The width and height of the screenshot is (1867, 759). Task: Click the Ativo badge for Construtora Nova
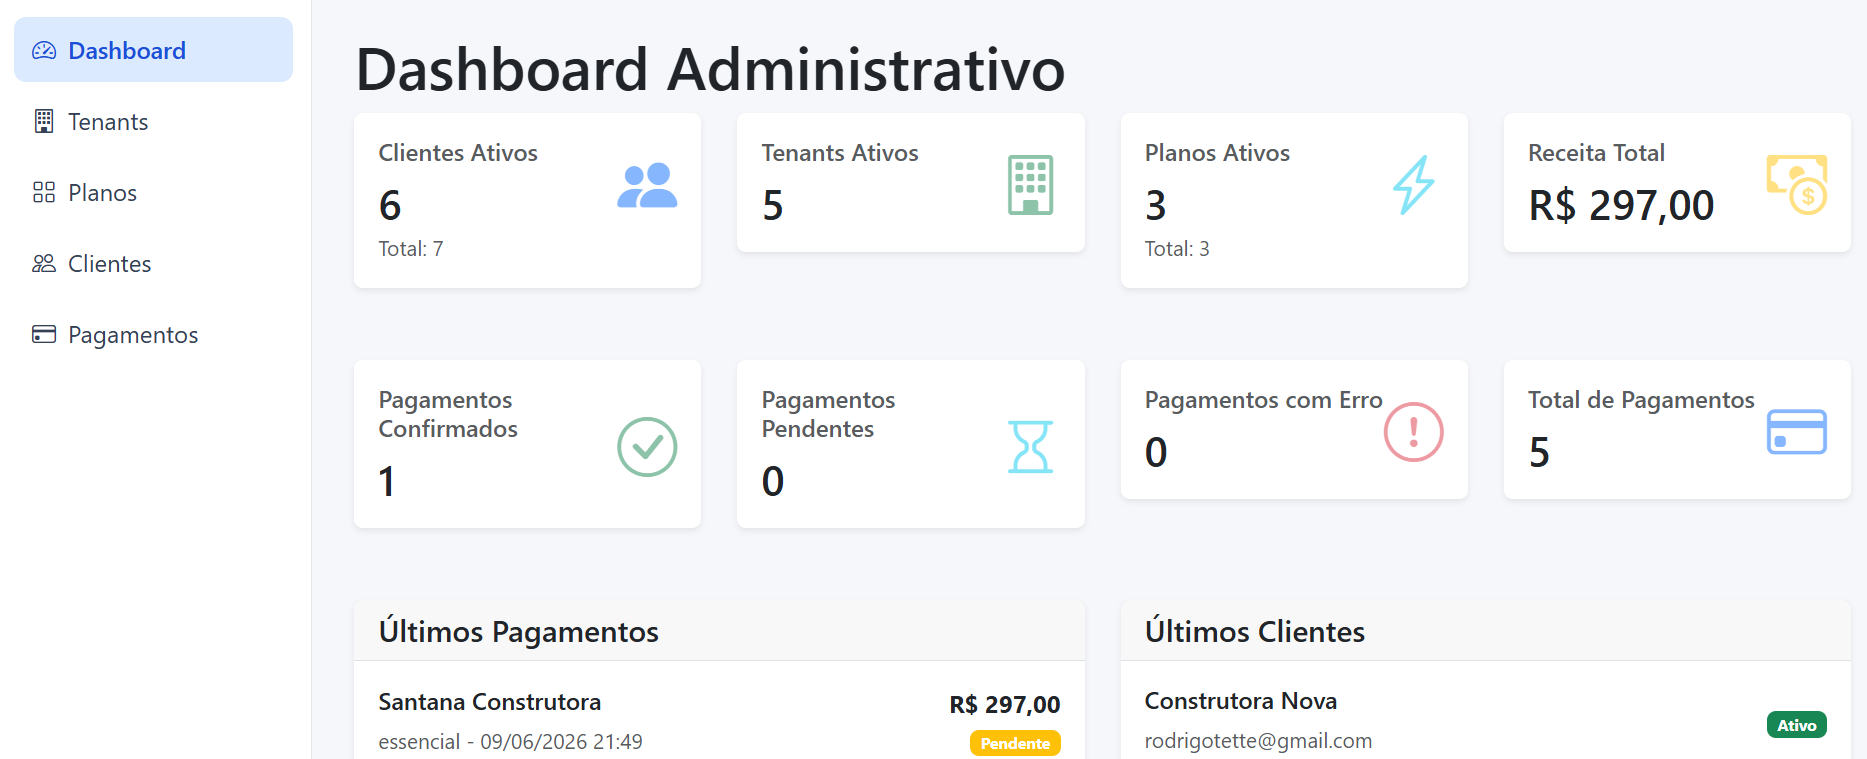[x=1797, y=725]
